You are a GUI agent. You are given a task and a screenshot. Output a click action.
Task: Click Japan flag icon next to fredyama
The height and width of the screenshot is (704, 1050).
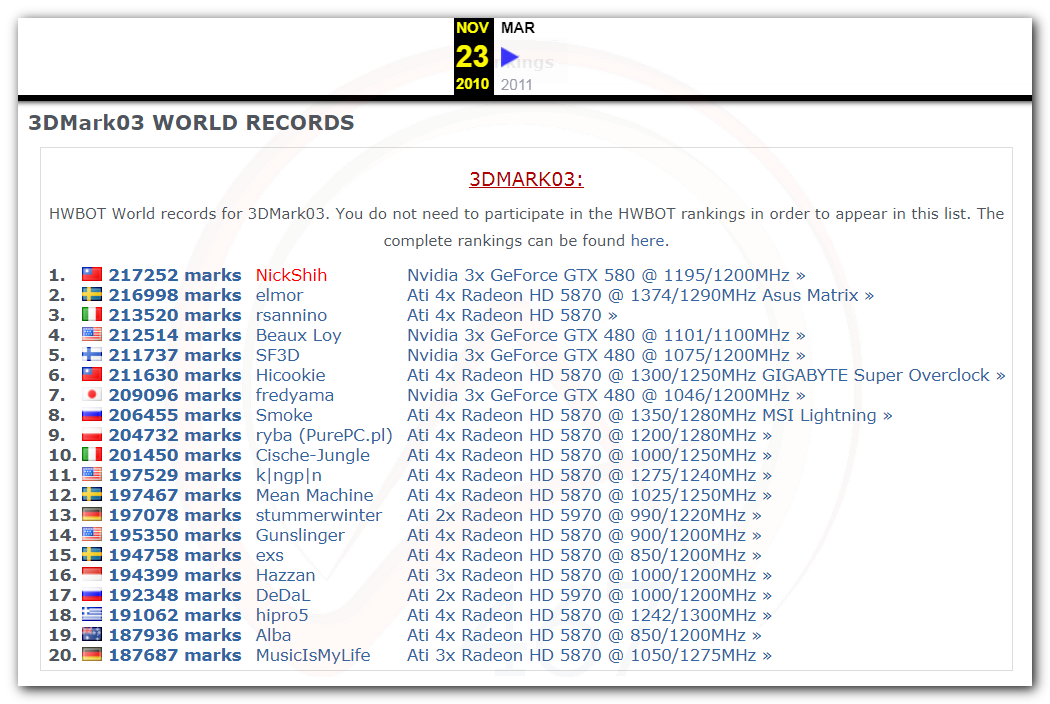click(92, 395)
